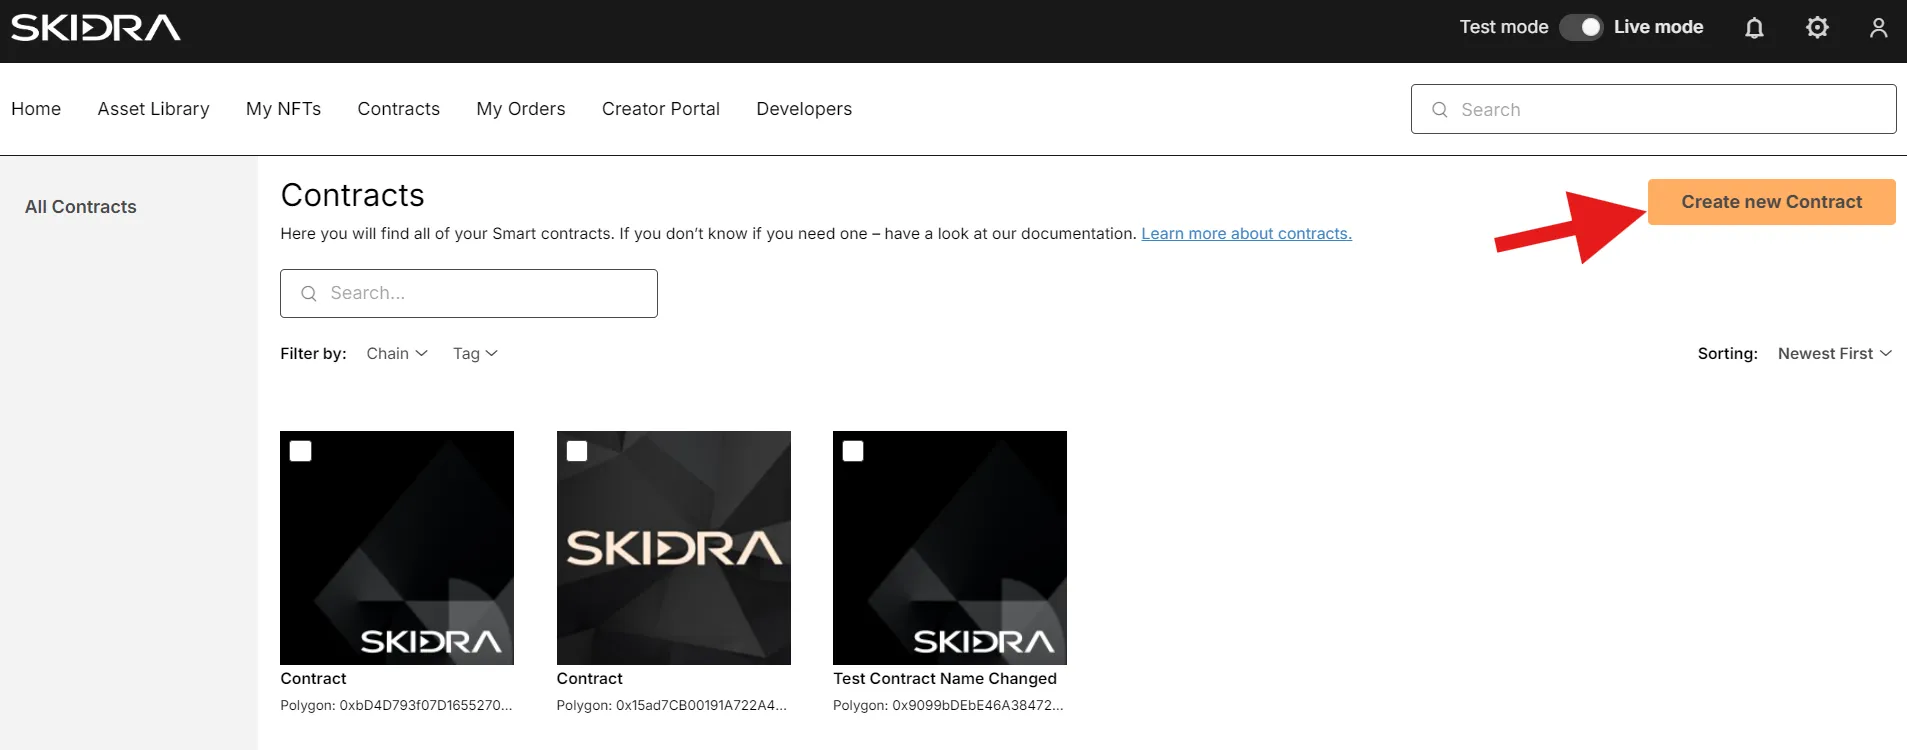Click the Test mode label
1907x750 pixels.
(x=1504, y=27)
